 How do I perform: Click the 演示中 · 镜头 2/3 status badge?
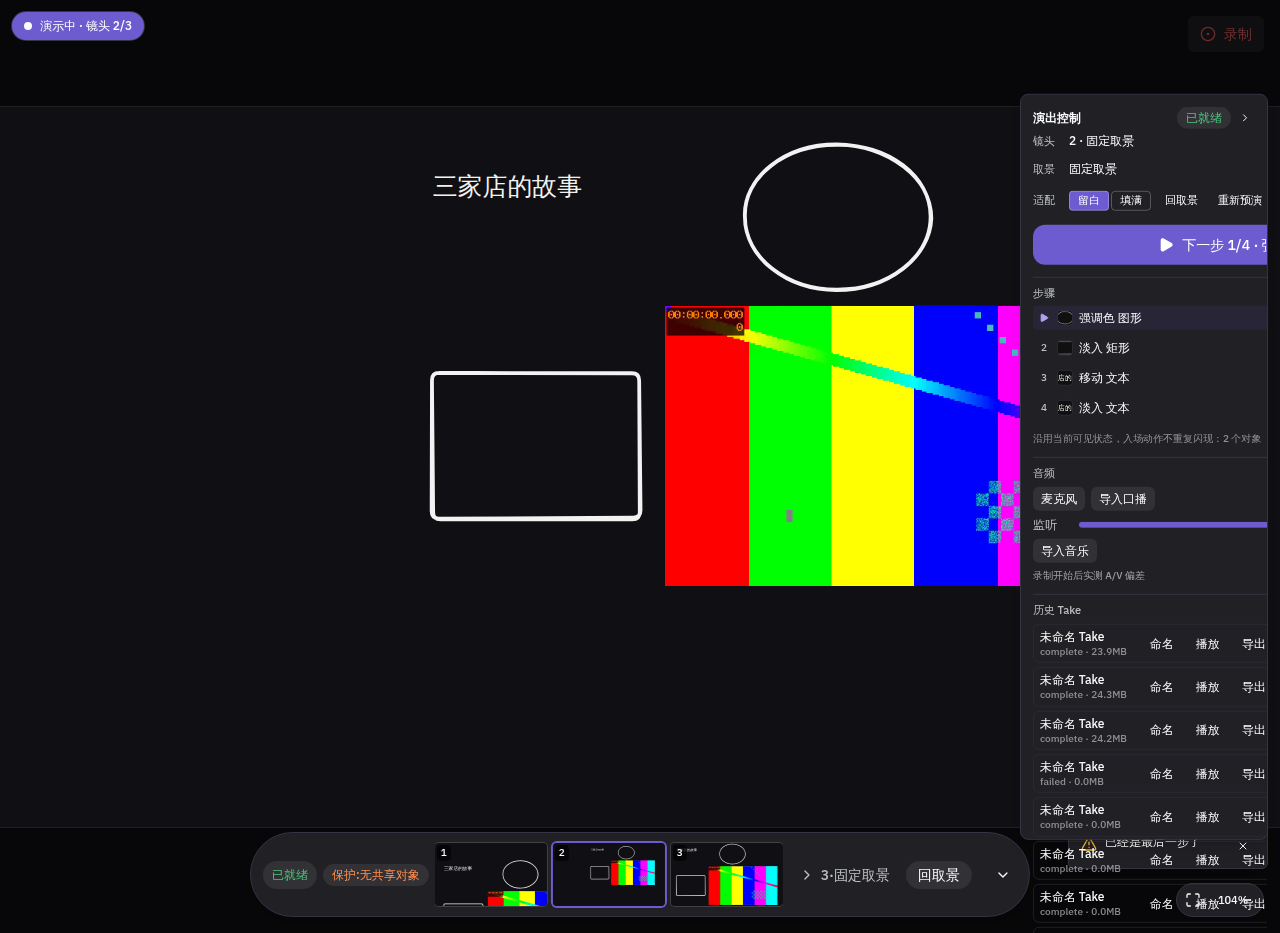click(78, 26)
